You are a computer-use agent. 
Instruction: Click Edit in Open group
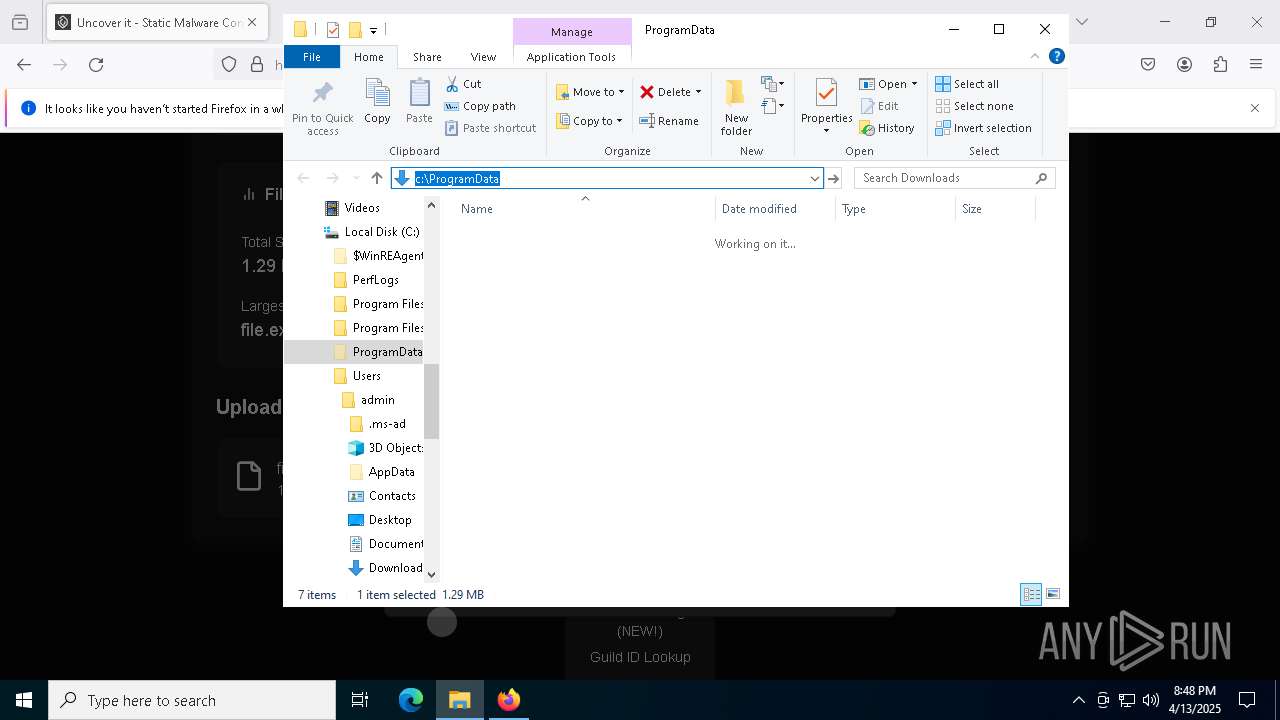pos(879,106)
